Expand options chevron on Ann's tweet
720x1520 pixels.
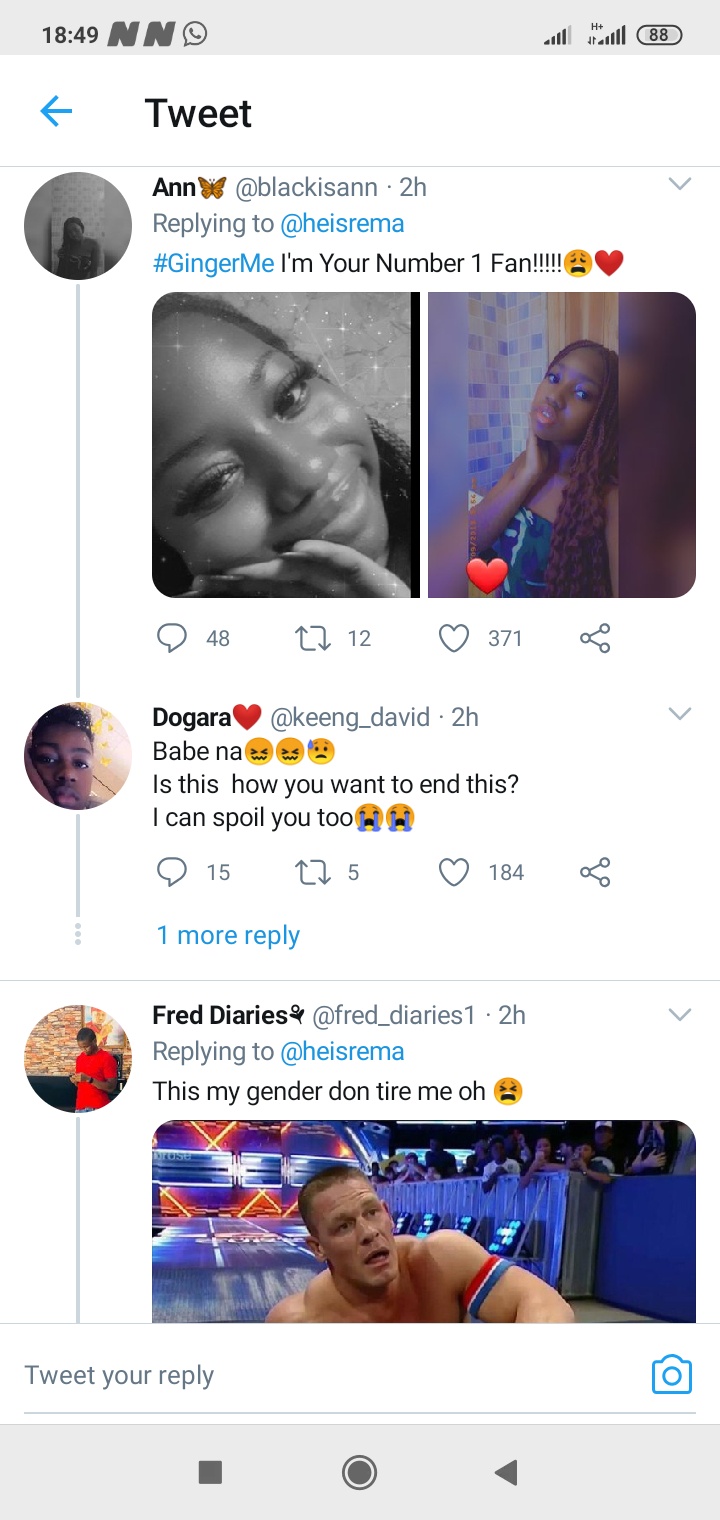679,185
